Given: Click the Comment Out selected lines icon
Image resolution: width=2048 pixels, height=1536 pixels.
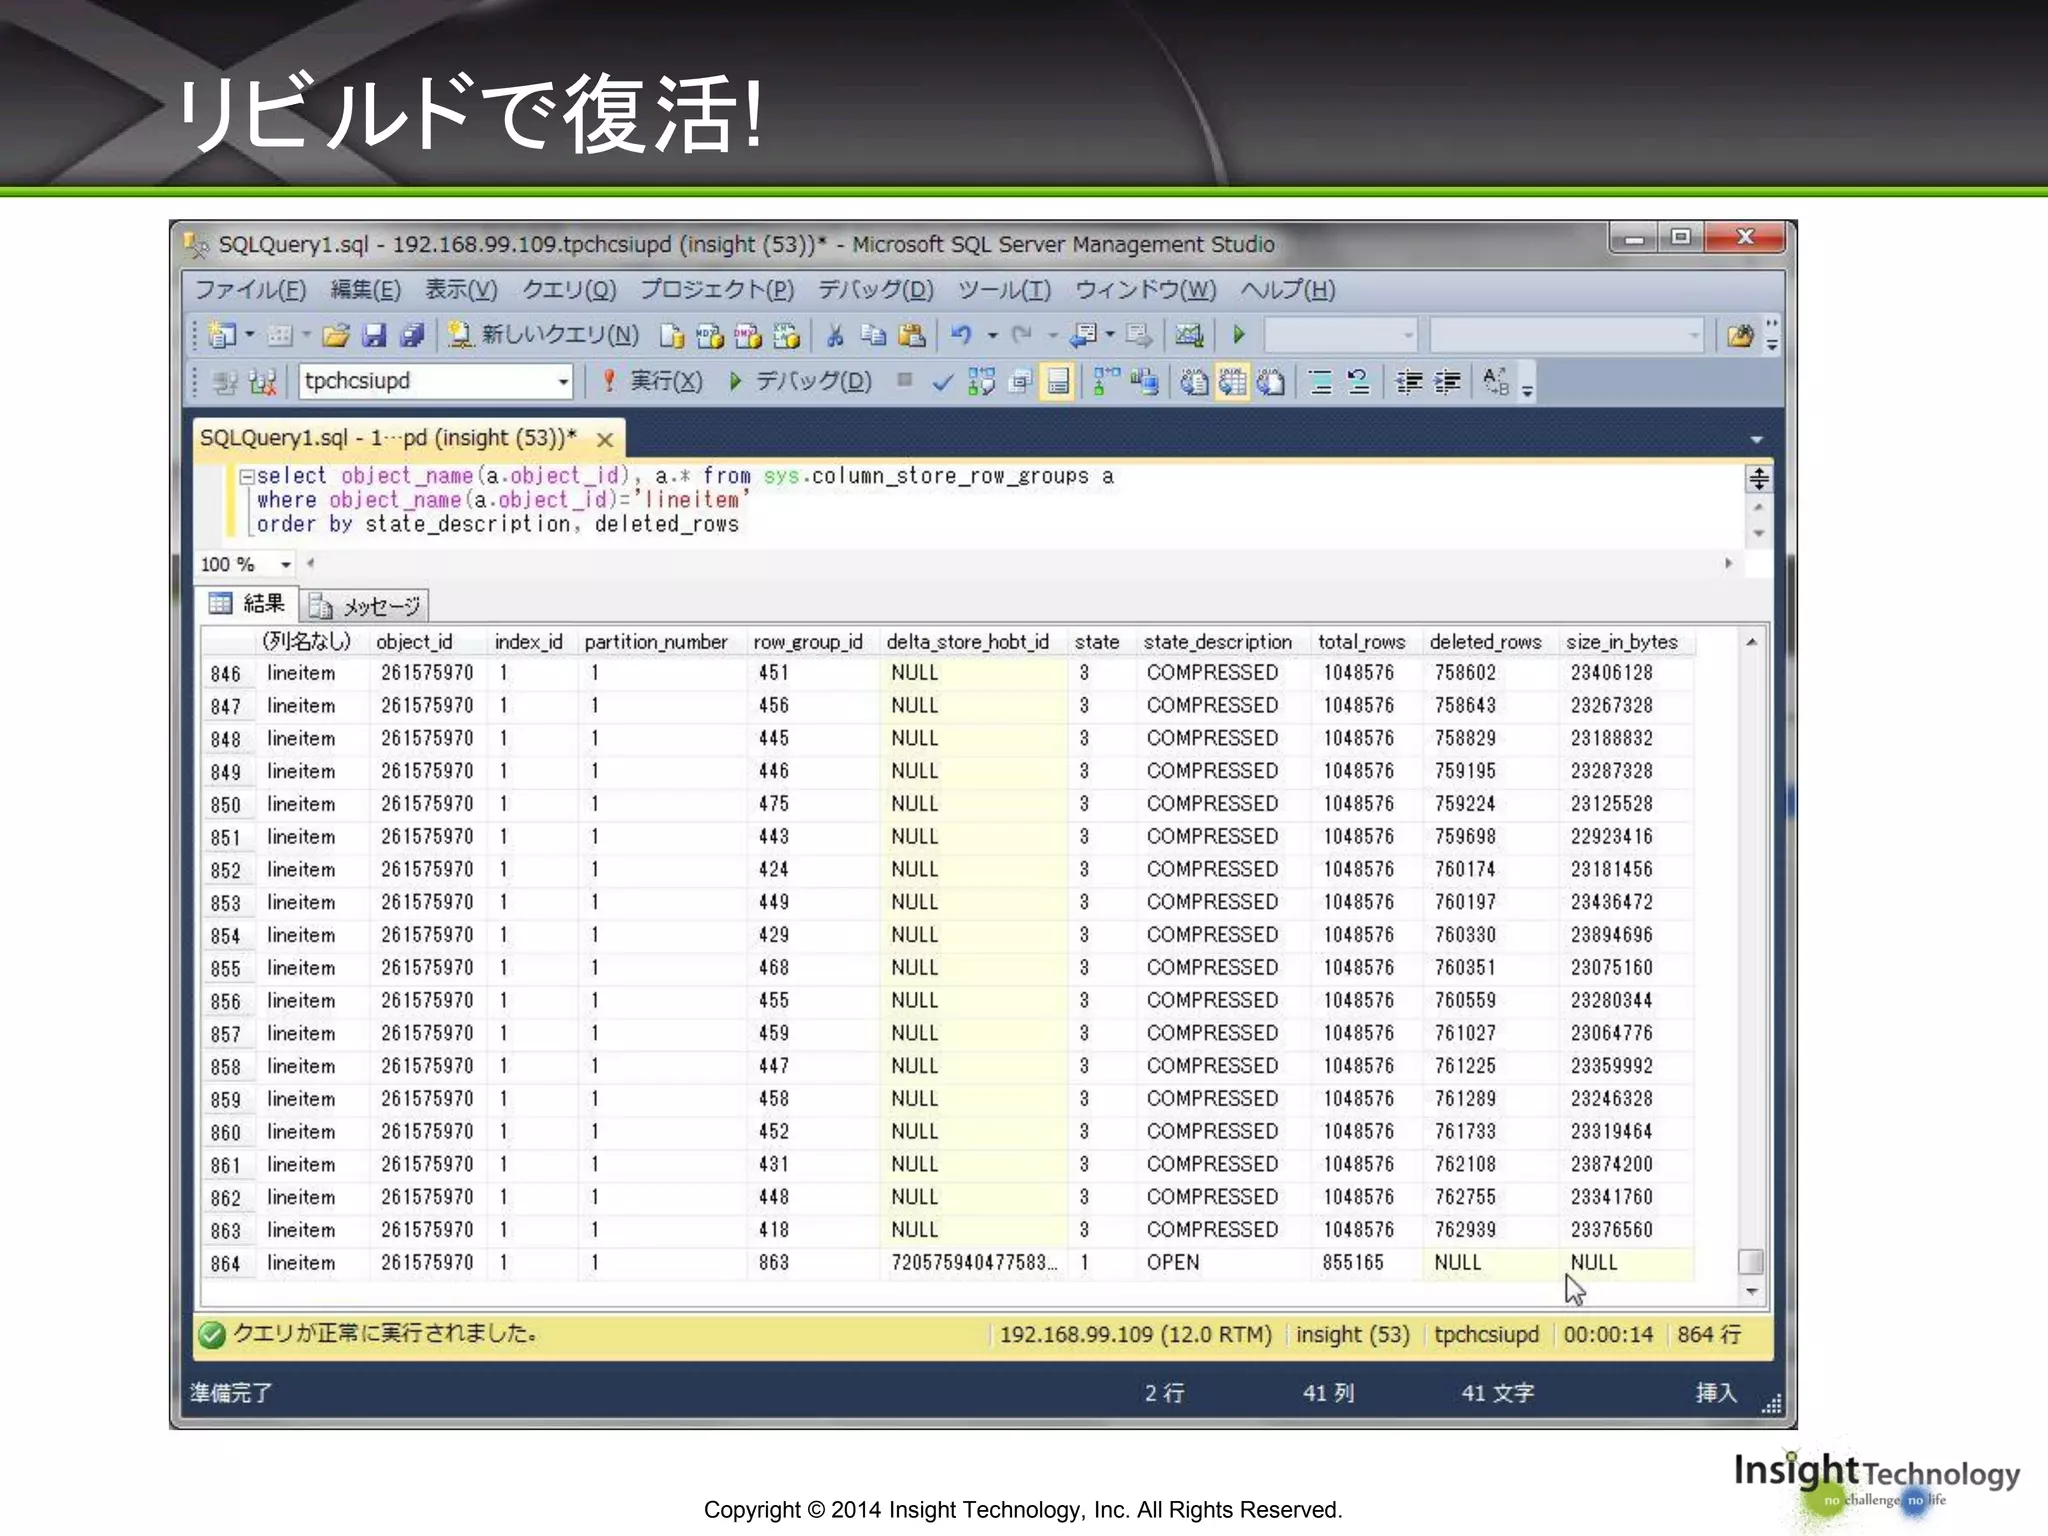Looking at the screenshot, I should tap(1321, 382).
